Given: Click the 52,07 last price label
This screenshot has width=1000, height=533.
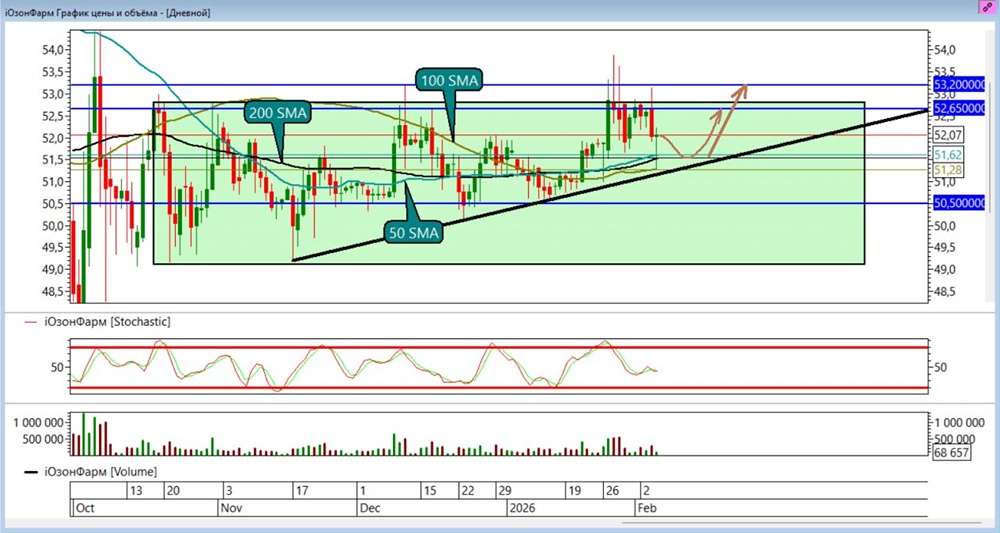Looking at the screenshot, I should point(949,135).
